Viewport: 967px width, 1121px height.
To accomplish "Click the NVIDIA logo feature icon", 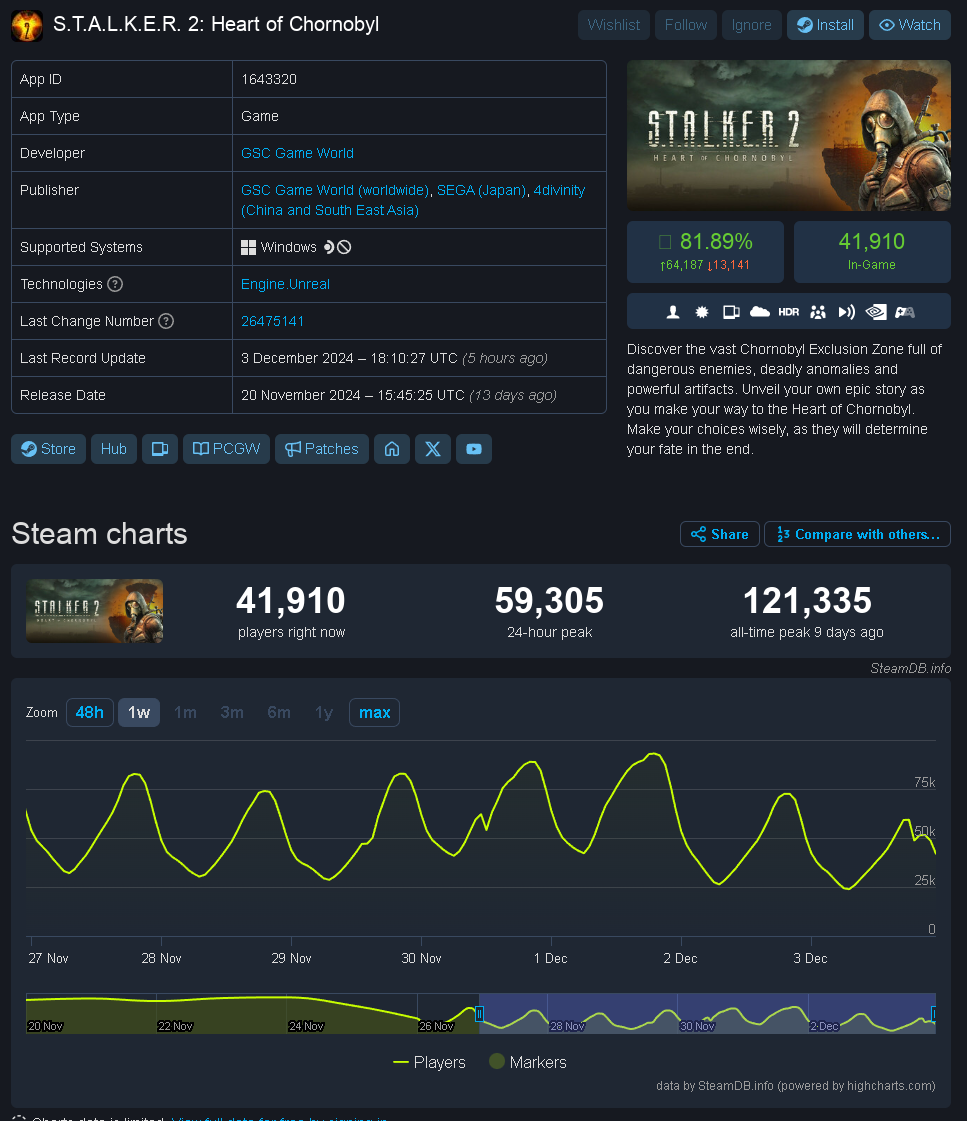I will pos(876,312).
